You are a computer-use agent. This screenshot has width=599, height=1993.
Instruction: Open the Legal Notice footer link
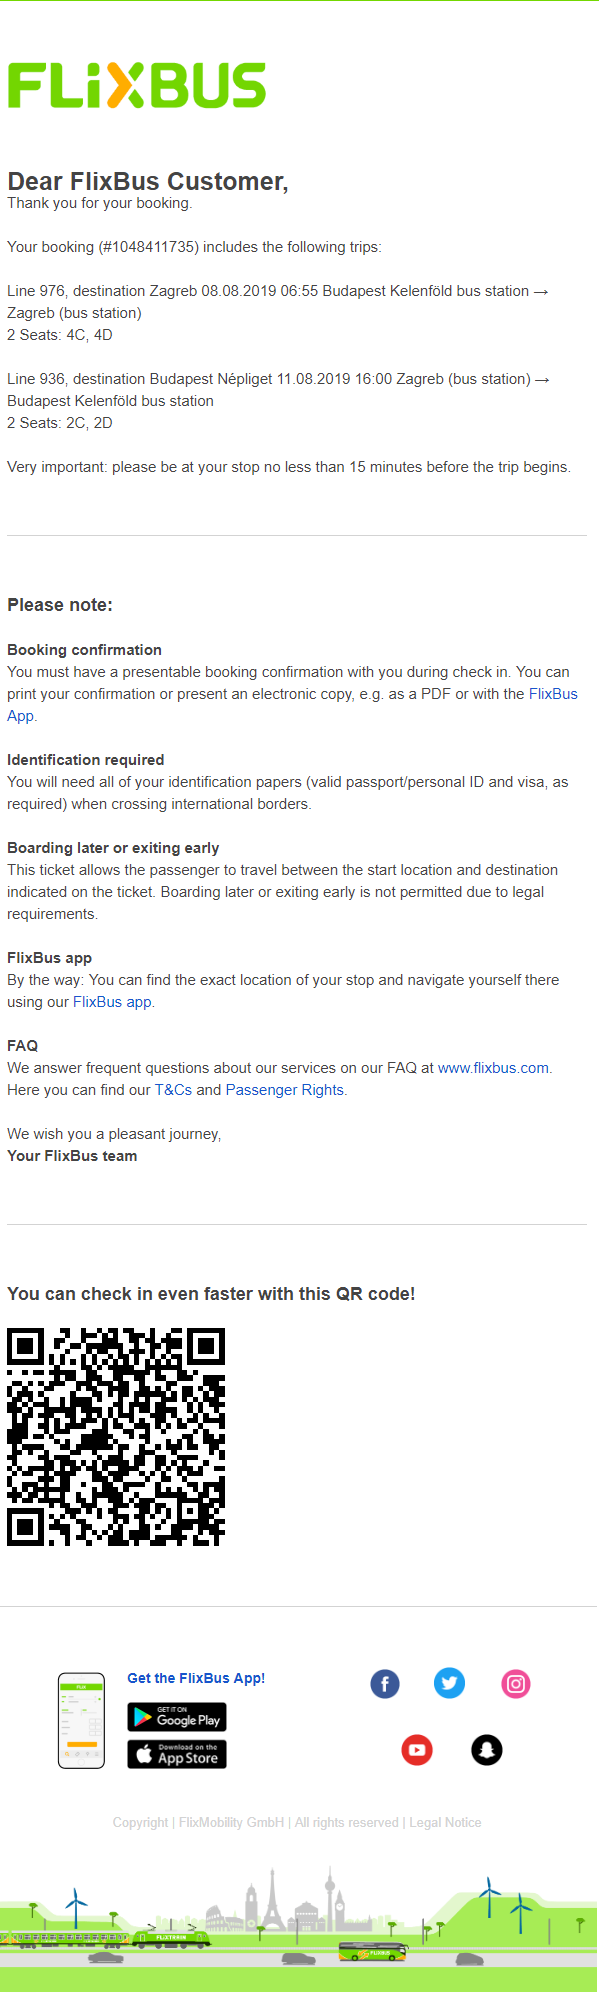445,1823
